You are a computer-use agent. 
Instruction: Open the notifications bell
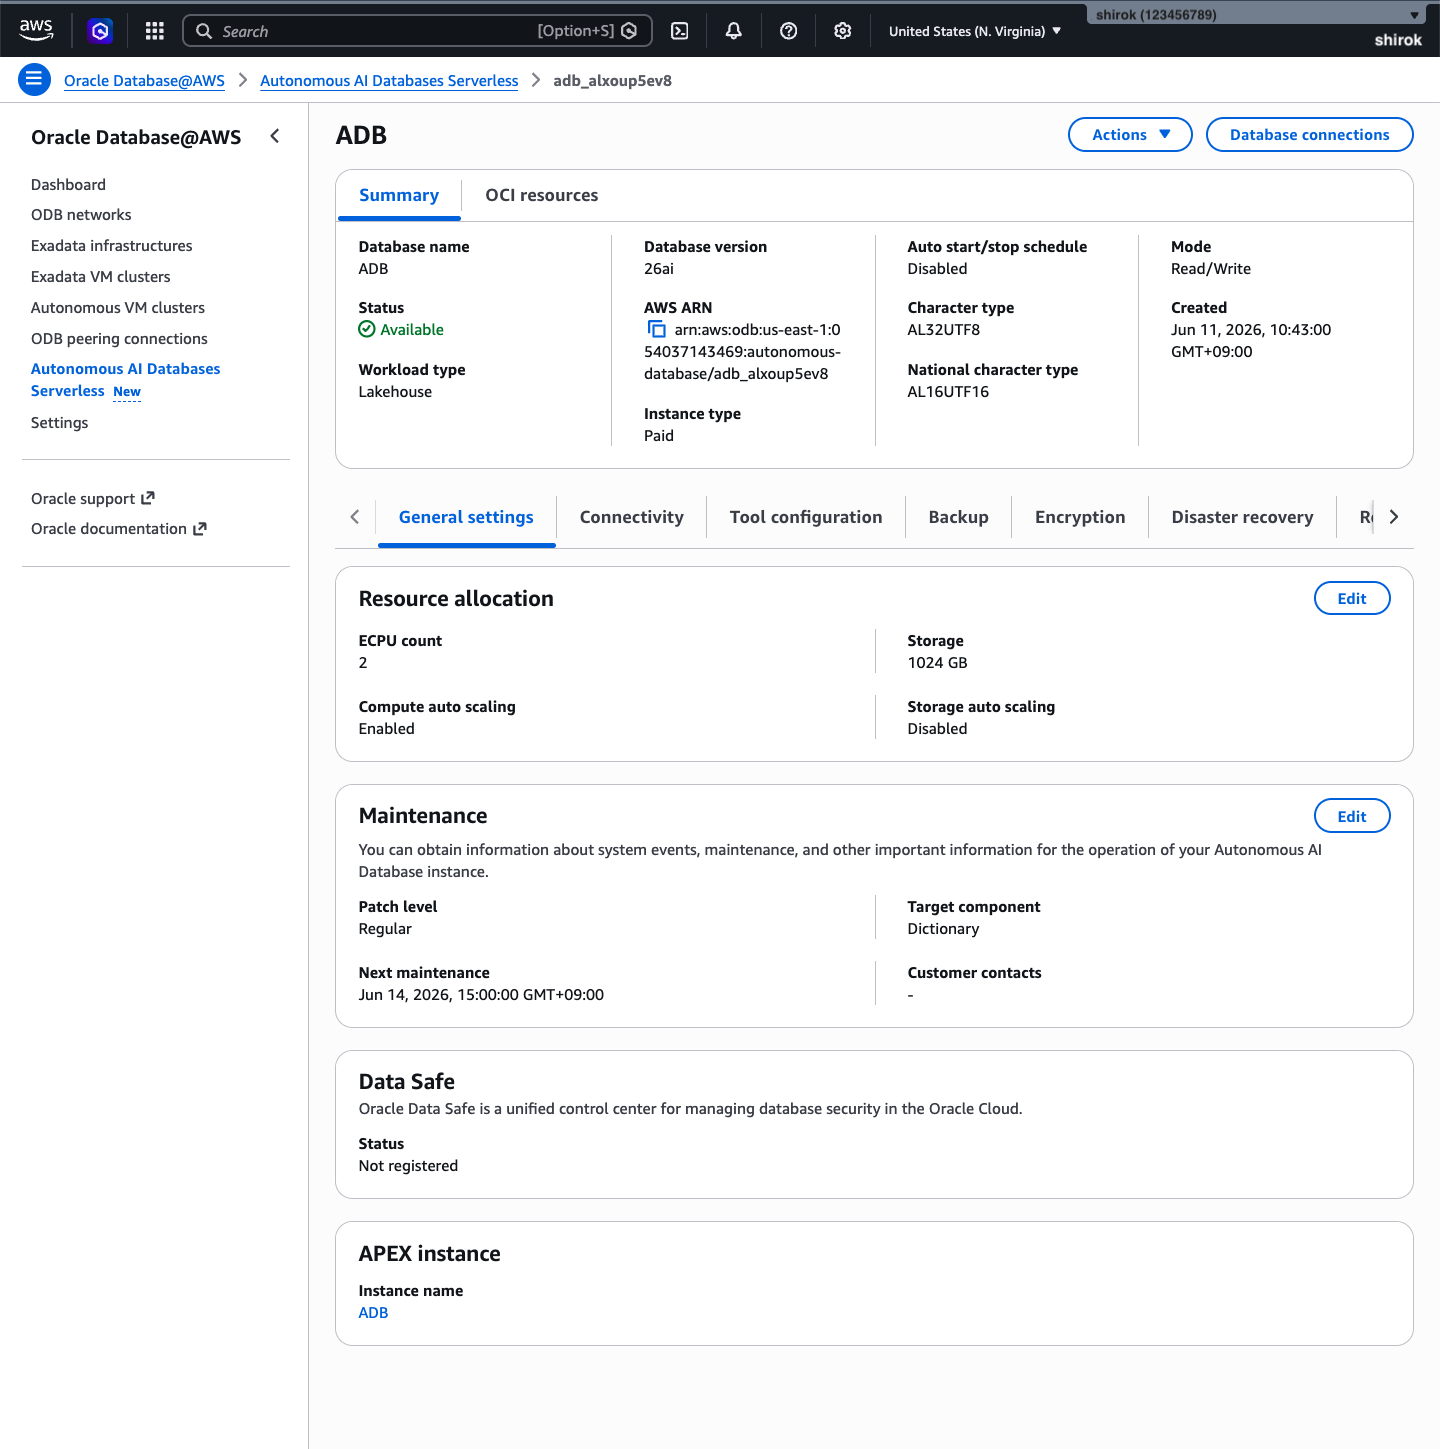pyautogui.click(x=734, y=31)
